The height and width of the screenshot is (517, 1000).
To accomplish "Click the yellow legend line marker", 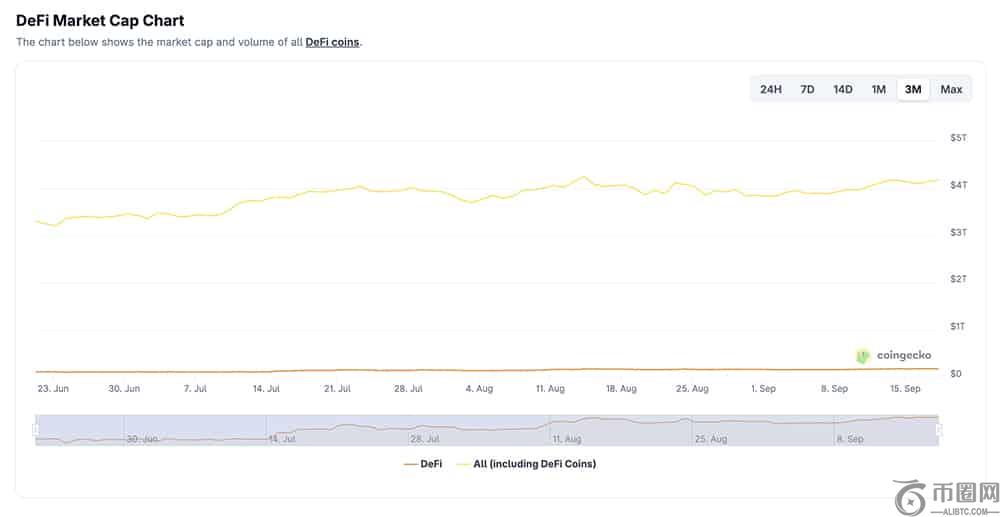I will 463,465.
